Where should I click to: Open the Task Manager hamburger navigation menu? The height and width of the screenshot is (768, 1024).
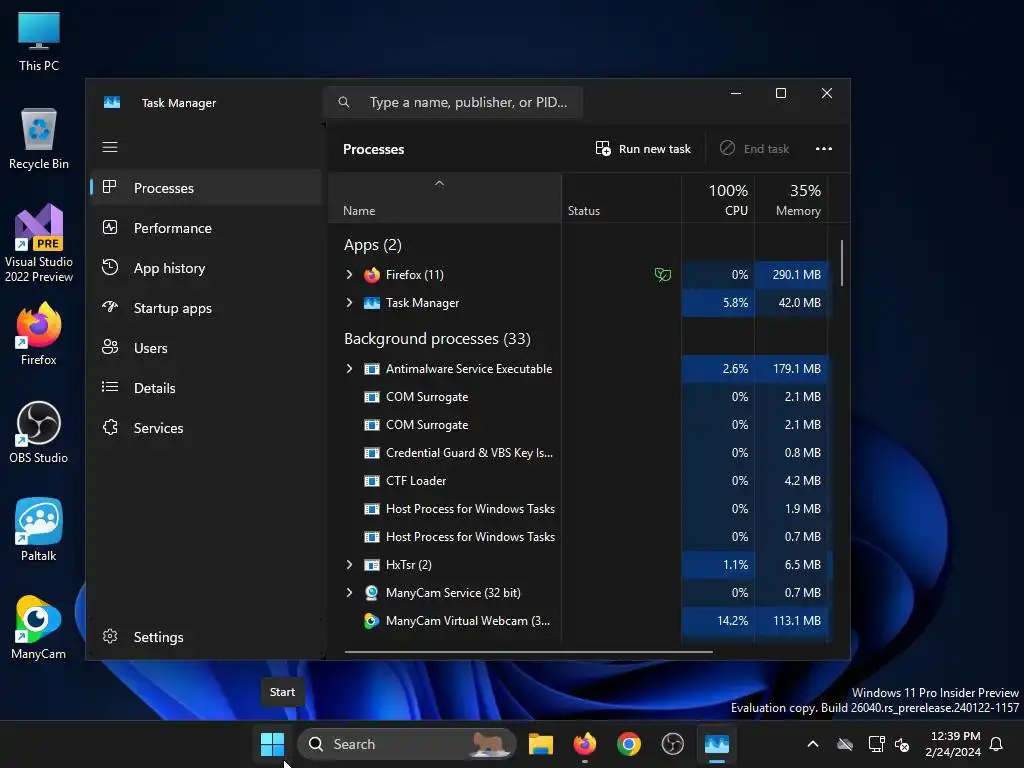click(x=110, y=147)
